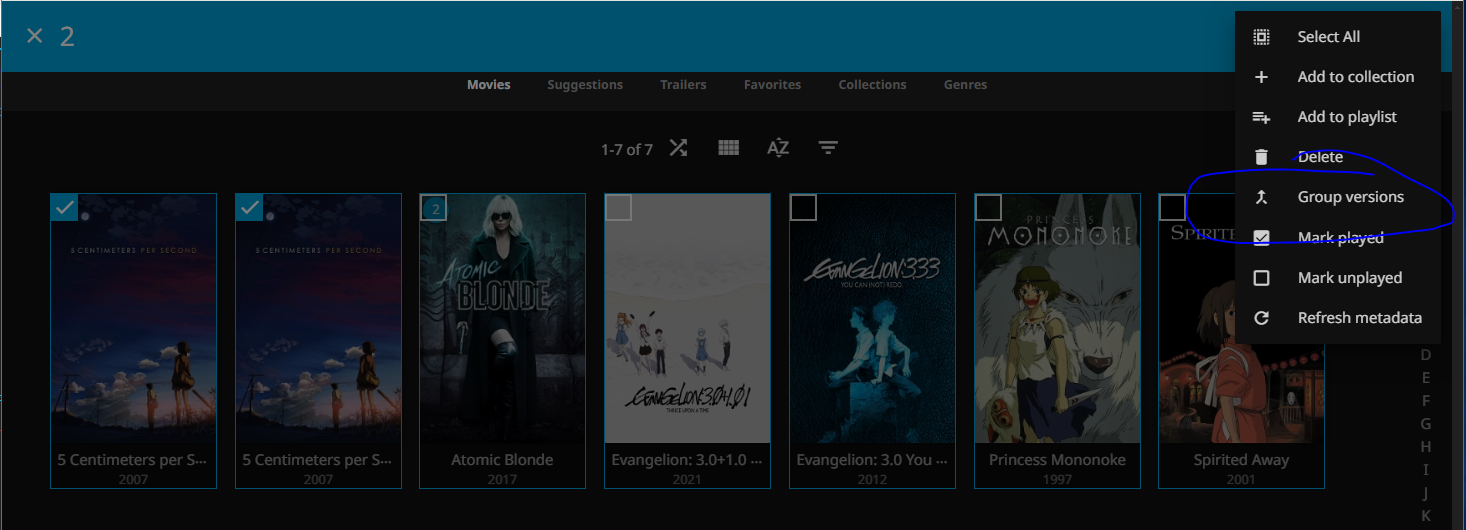Screen dimensions: 1466x530
Task: Click the Delete trash icon
Action: (1262, 157)
